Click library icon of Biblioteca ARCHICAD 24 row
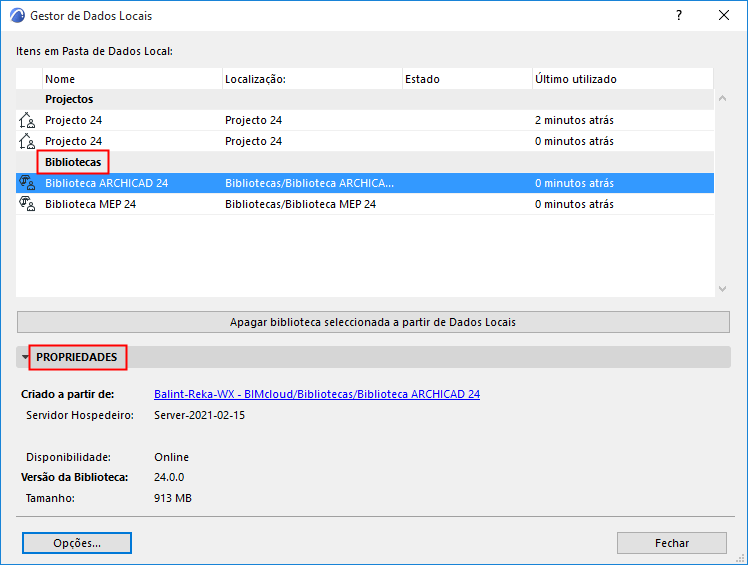748x565 pixels. 27,183
